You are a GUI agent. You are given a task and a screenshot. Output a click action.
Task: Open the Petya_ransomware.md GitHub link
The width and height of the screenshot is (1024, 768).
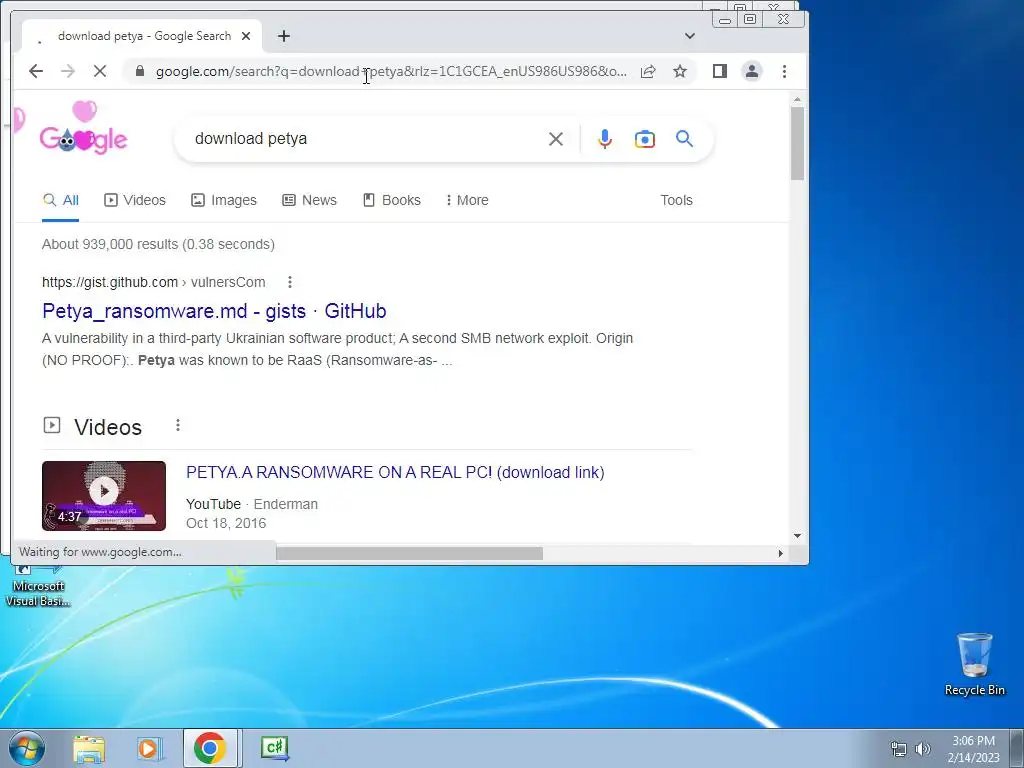(214, 311)
